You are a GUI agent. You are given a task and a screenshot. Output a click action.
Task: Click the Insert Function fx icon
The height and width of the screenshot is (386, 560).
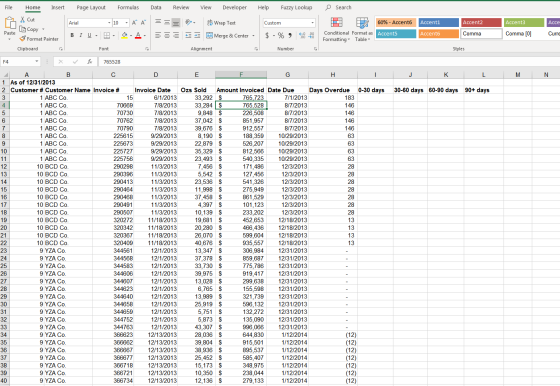89,62
